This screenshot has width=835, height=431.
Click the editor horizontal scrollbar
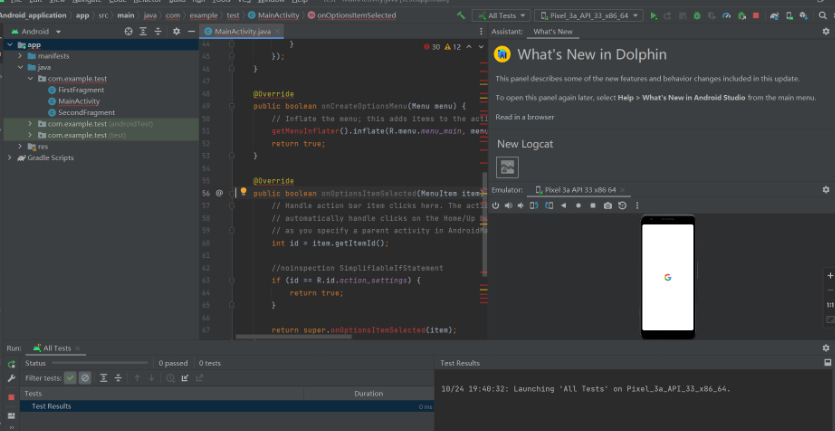(293, 337)
